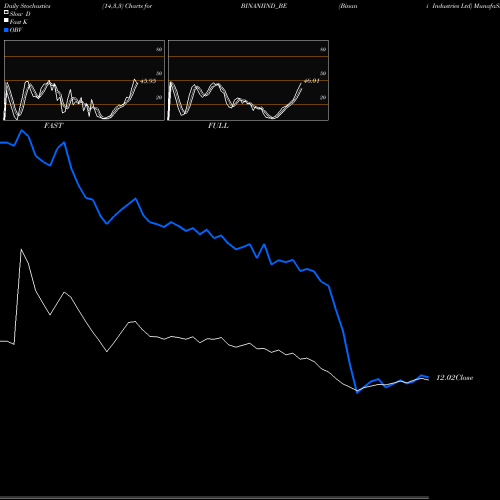Click the horizontal scrollbar at the bottom
Image resolution: width=500 pixels, height=500 pixels.
214,498
